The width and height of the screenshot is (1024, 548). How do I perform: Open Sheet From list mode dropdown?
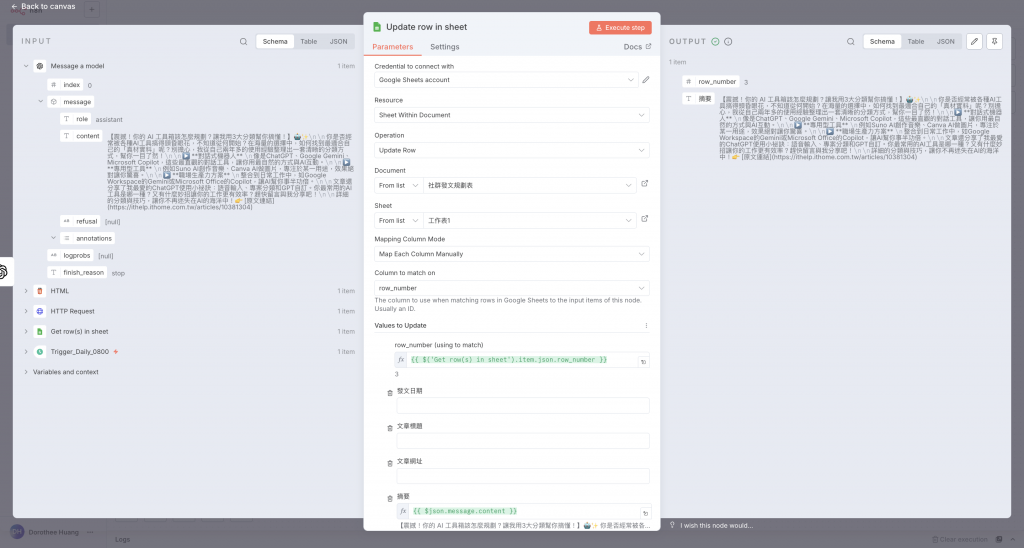pyautogui.click(x=398, y=221)
